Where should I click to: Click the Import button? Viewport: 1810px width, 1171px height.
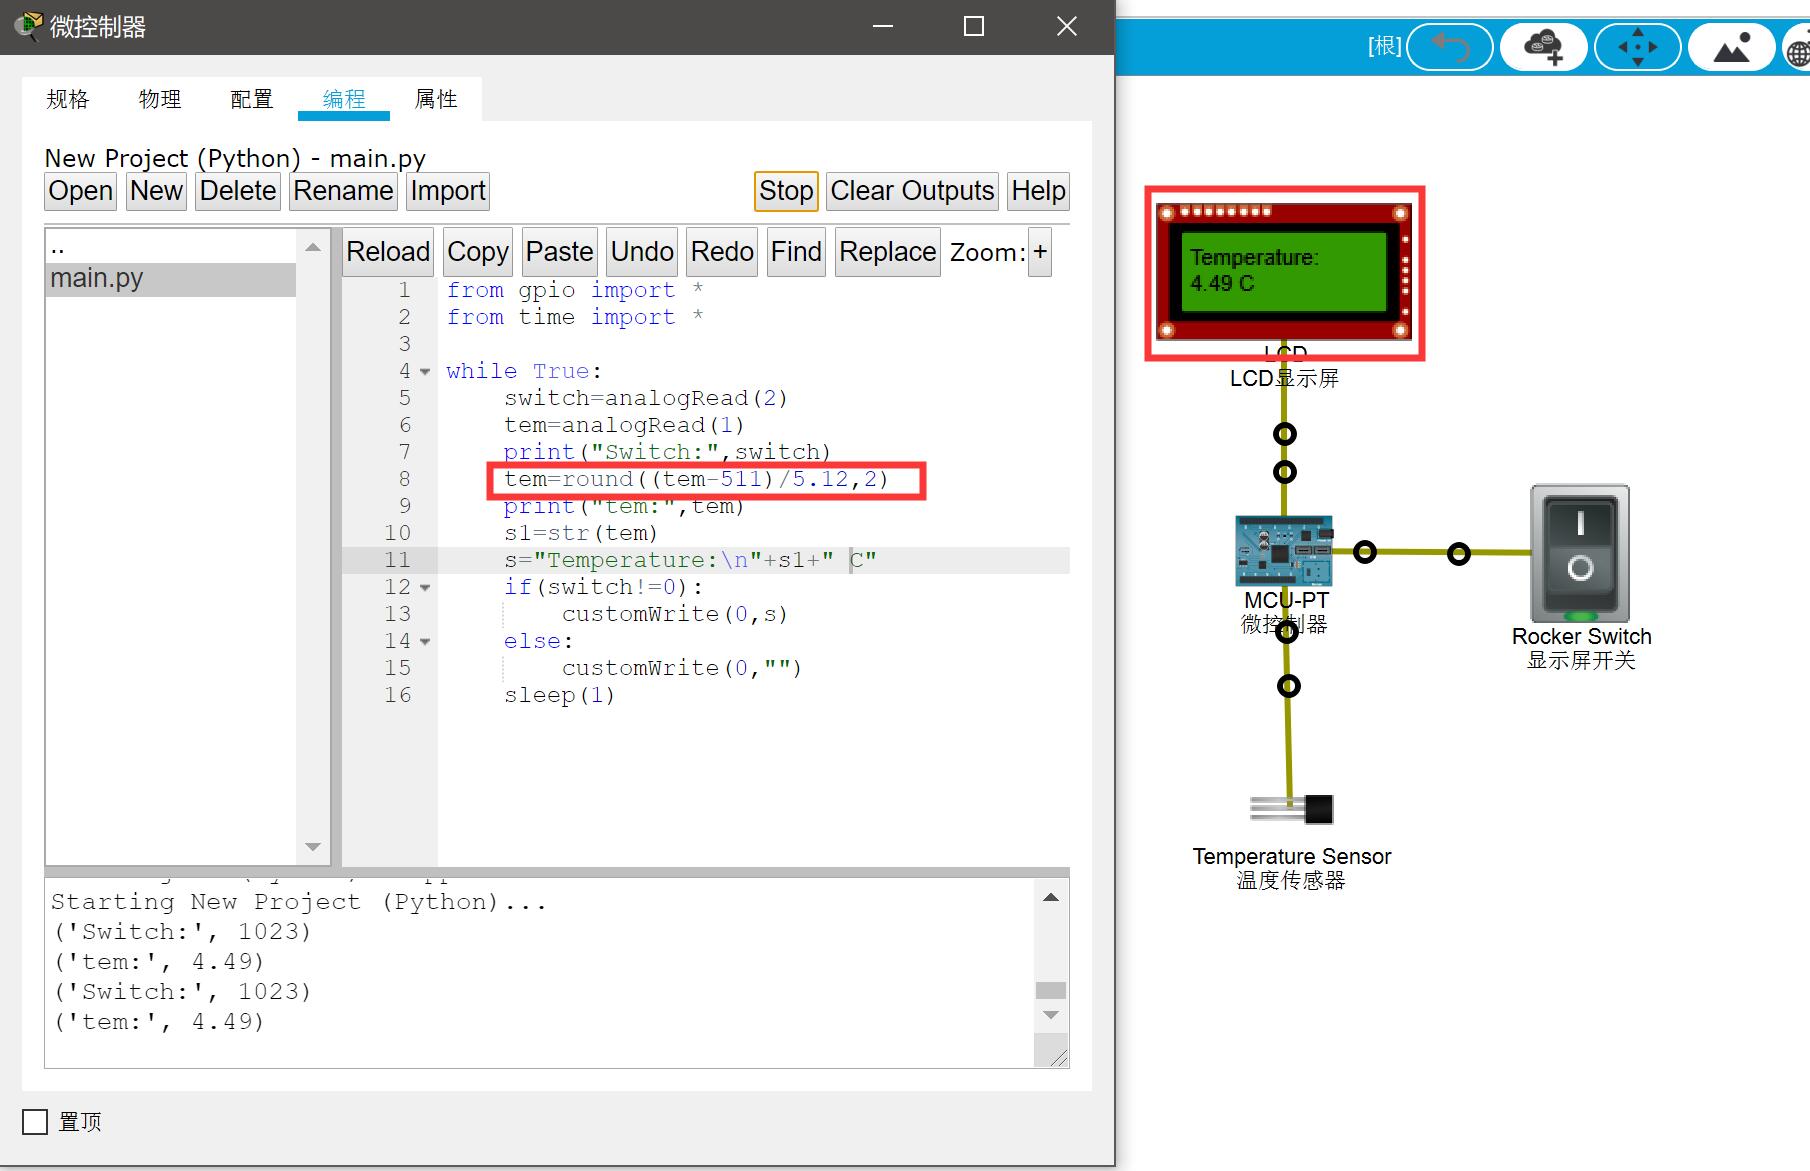(x=448, y=191)
